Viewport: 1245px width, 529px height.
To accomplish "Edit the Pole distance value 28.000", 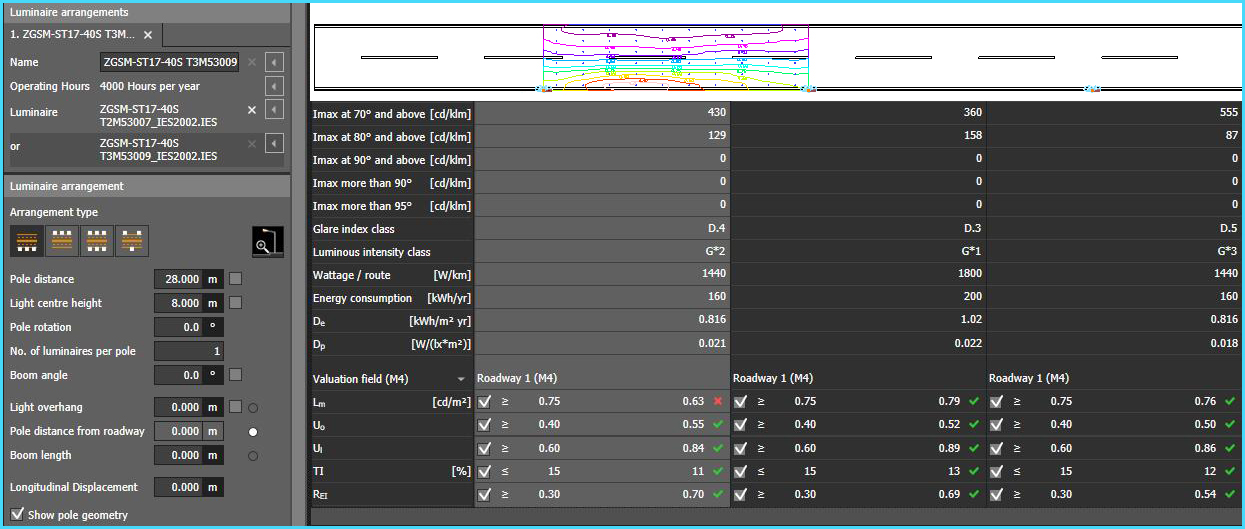I will pyautogui.click(x=179, y=279).
